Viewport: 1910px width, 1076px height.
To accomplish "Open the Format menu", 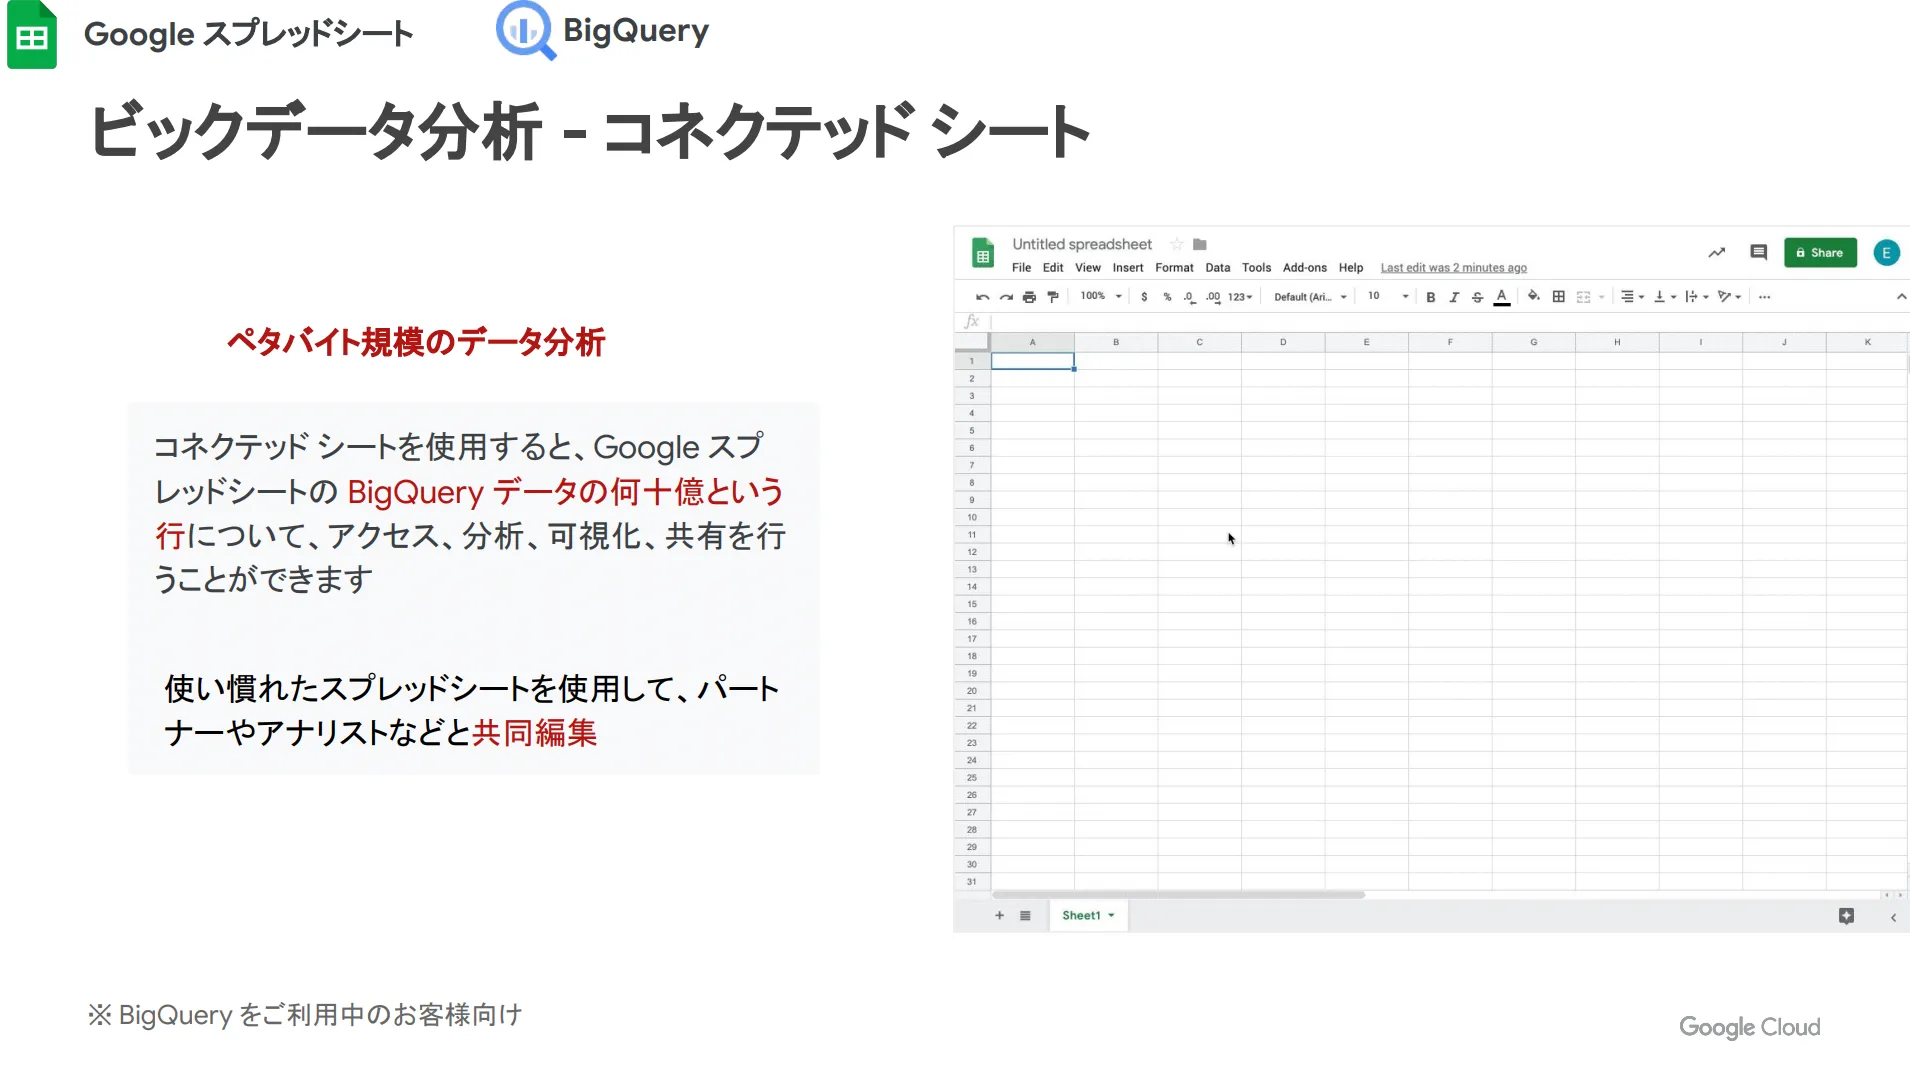I will tap(1174, 268).
